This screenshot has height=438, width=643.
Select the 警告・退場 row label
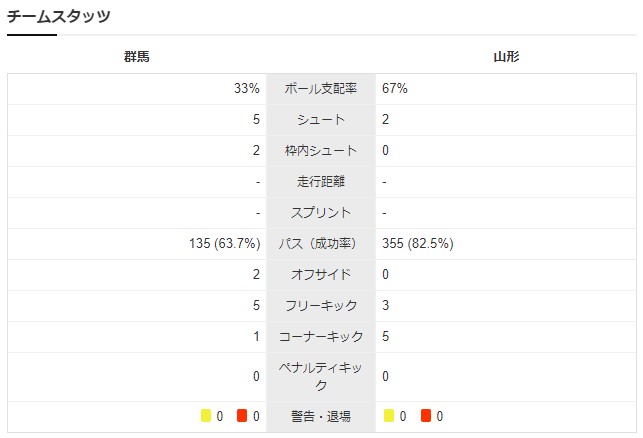coord(321,416)
